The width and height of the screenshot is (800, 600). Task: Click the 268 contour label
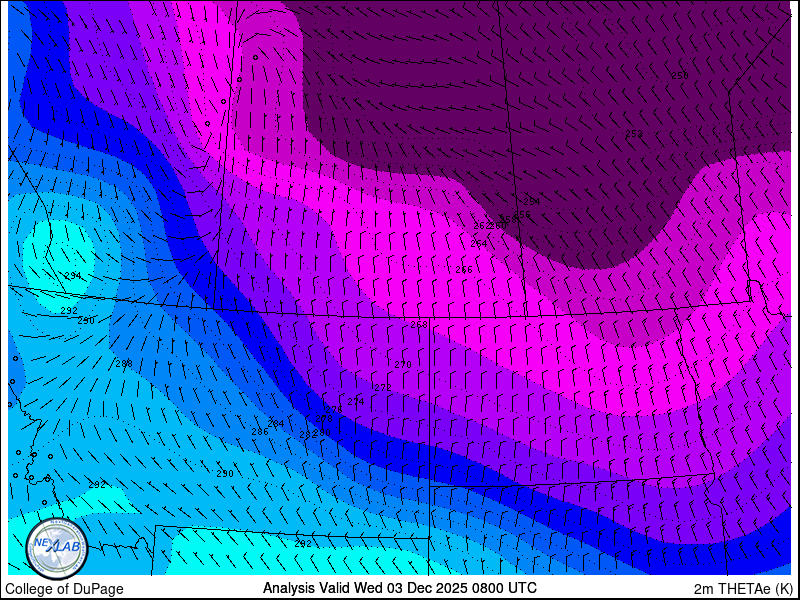[x=419, y=324]
